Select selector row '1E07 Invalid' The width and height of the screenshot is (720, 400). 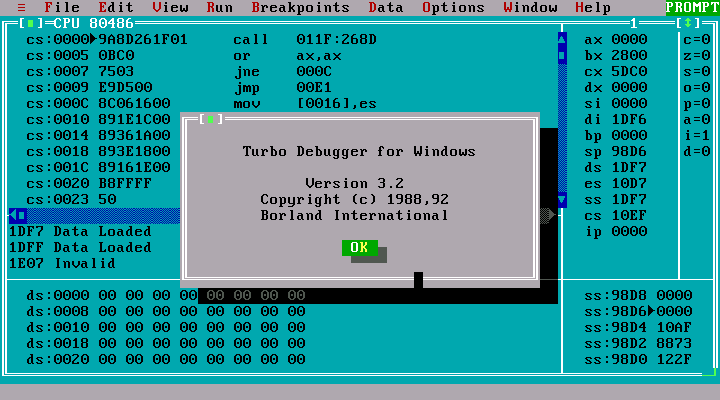coord(62,264)
